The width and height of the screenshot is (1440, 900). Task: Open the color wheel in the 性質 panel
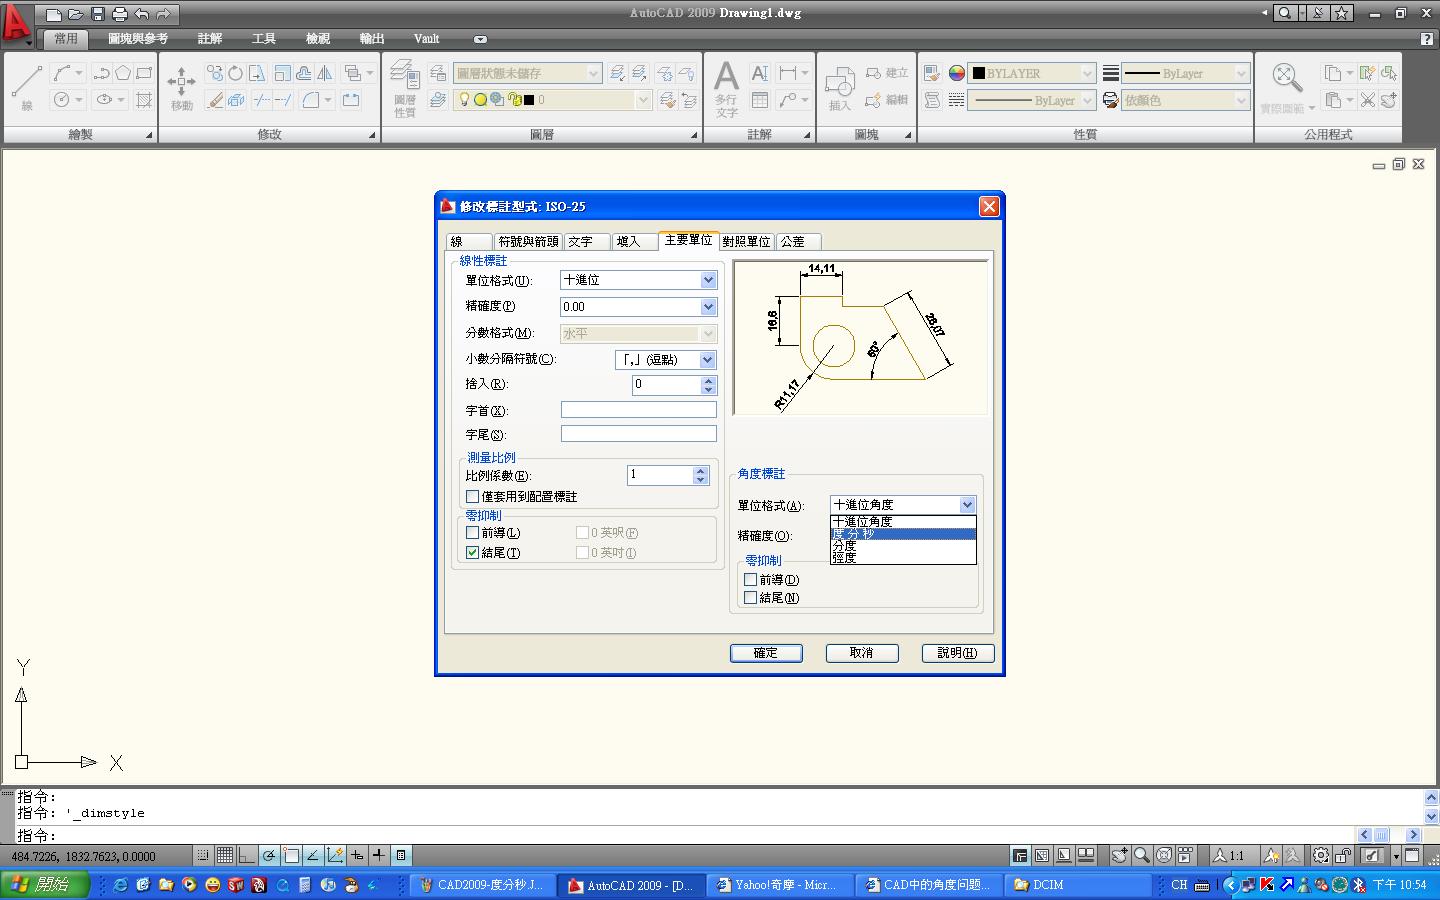click(x=957, y=72)
